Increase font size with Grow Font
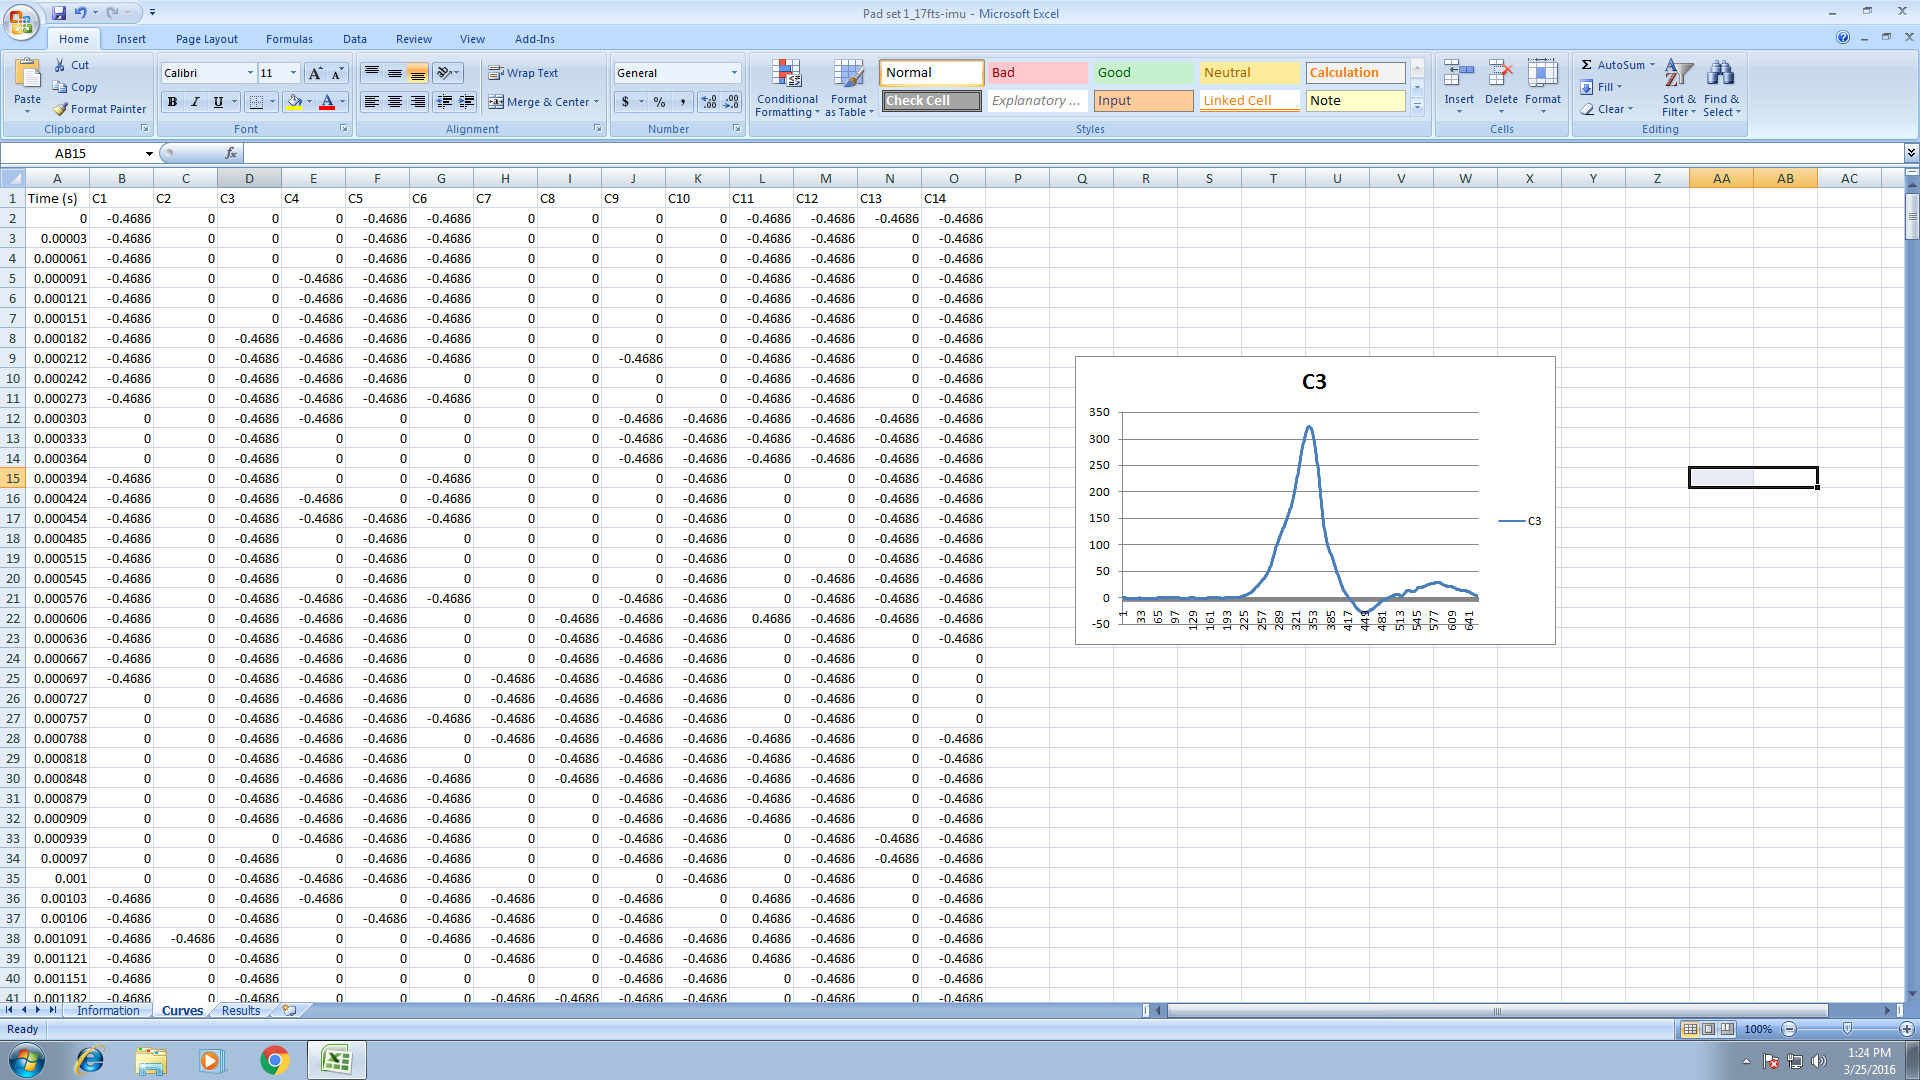Image resolution: width=1920 pixels, height=1080 pixels. tap(315, 73)
